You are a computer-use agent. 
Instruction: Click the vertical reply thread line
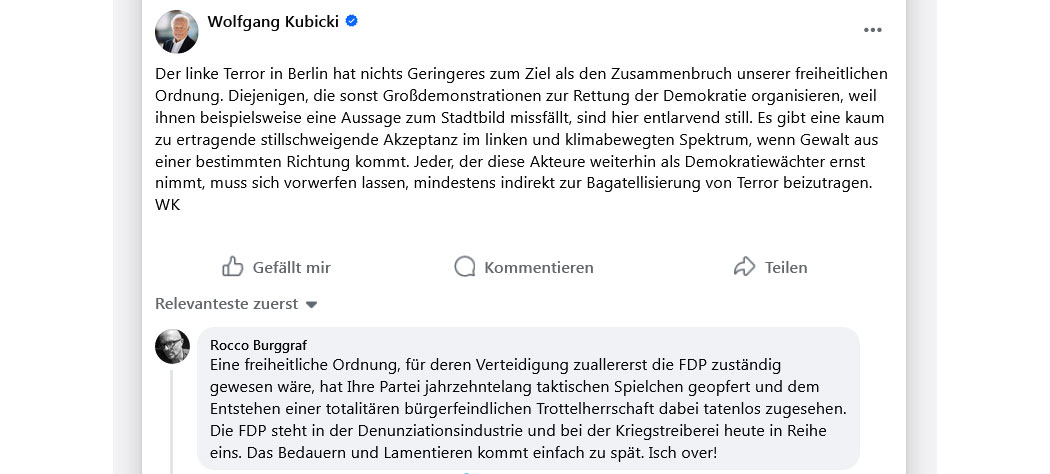coord(172,420)
